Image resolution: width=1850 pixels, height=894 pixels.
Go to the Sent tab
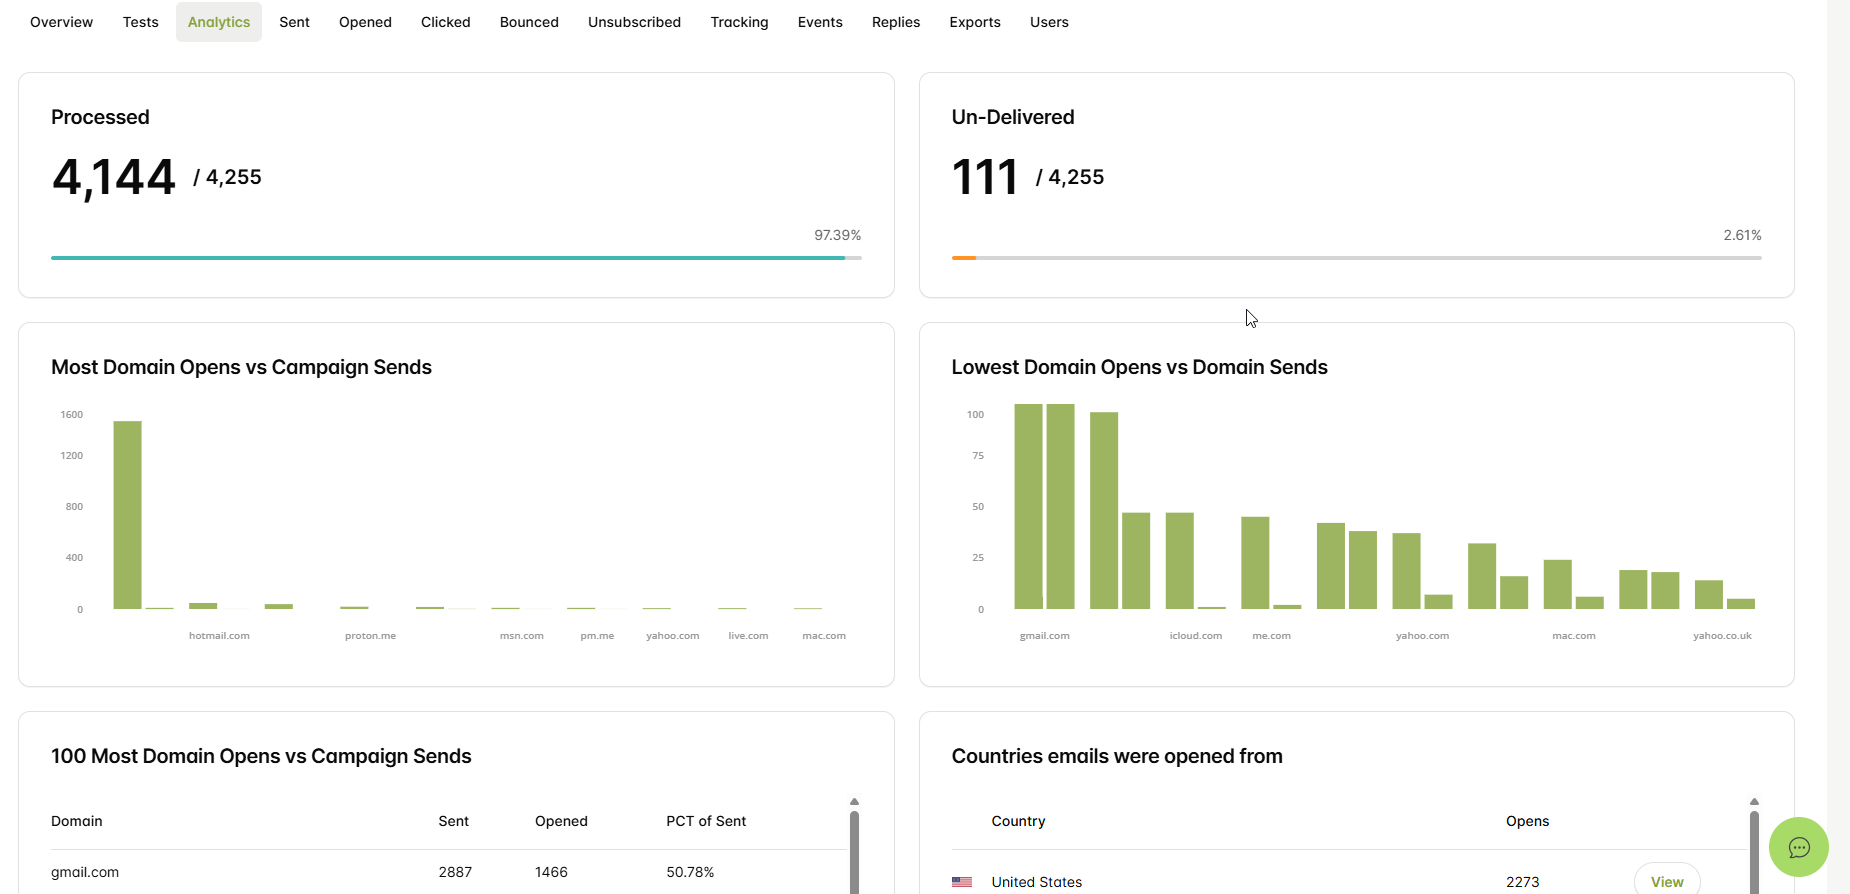294,22
